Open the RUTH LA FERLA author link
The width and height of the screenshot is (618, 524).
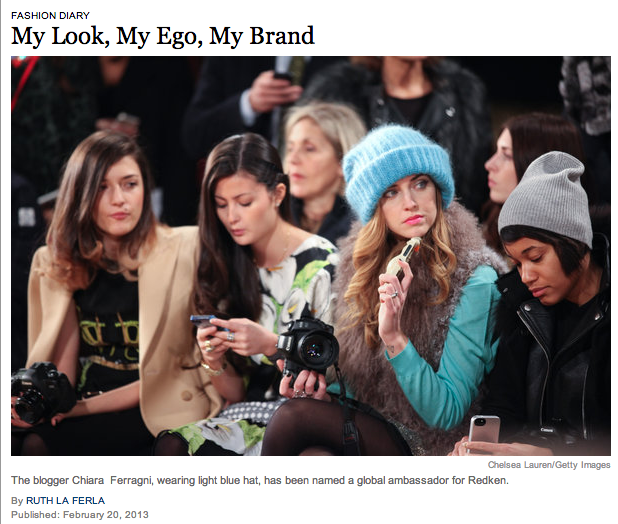click(x=65, y=501)
